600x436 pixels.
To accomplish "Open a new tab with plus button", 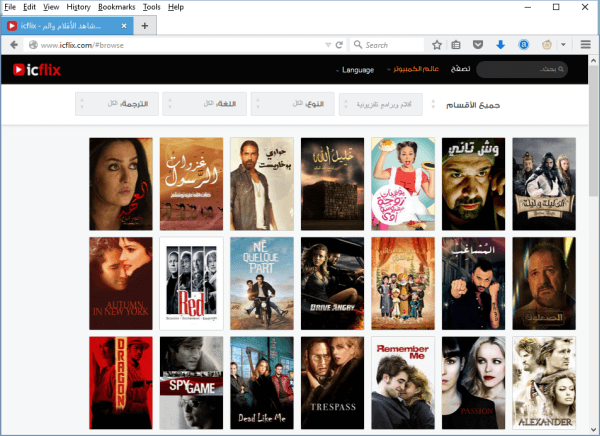I will pos(145,26).
